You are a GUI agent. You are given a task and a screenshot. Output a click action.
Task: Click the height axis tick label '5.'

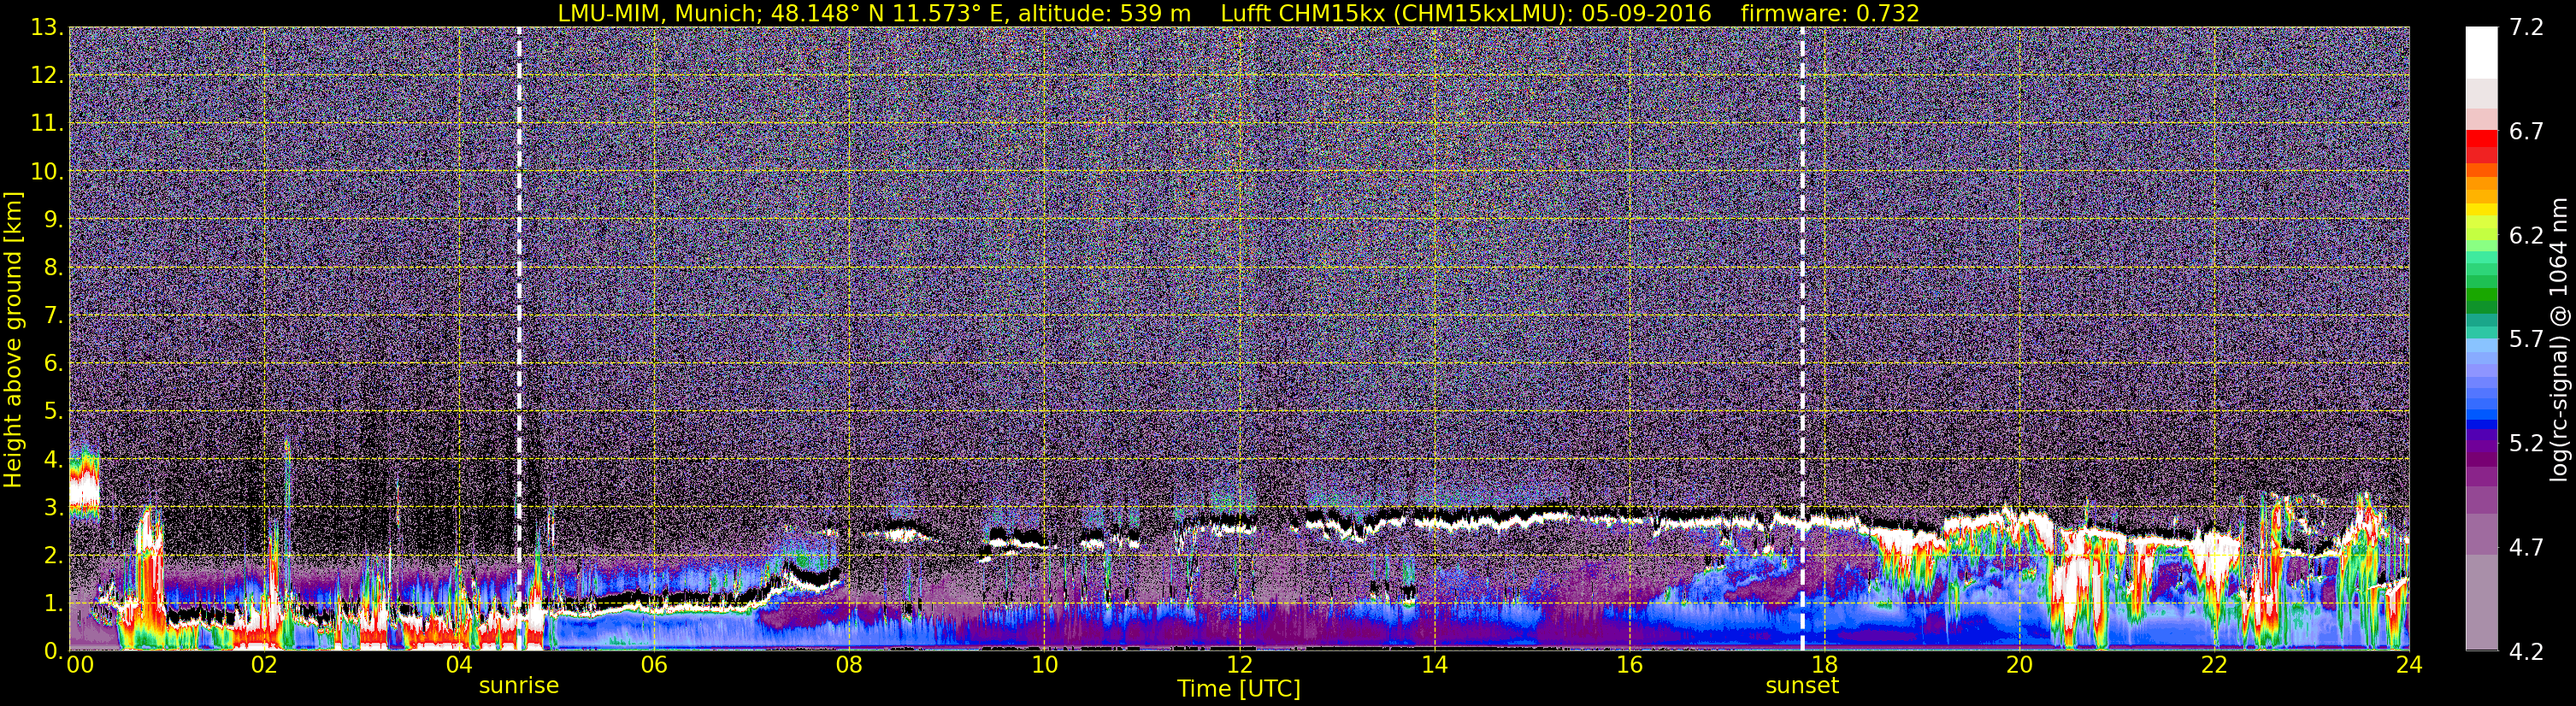[53, 412]
